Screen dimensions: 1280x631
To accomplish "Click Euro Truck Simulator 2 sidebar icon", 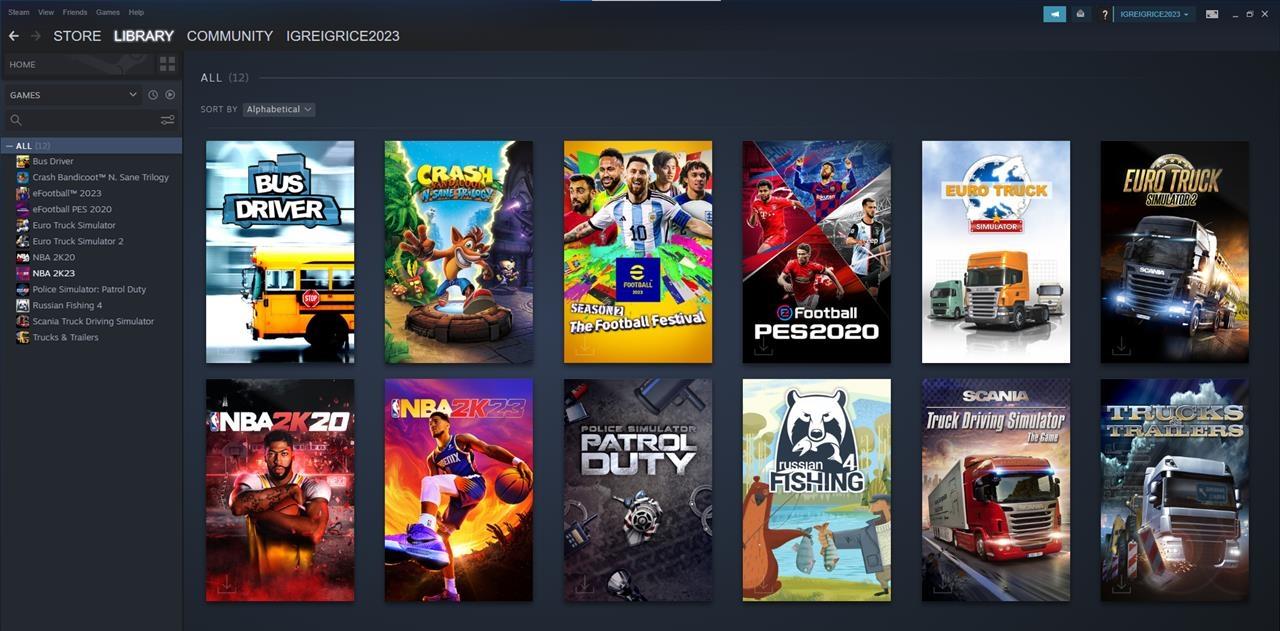I will click(23, 241).
